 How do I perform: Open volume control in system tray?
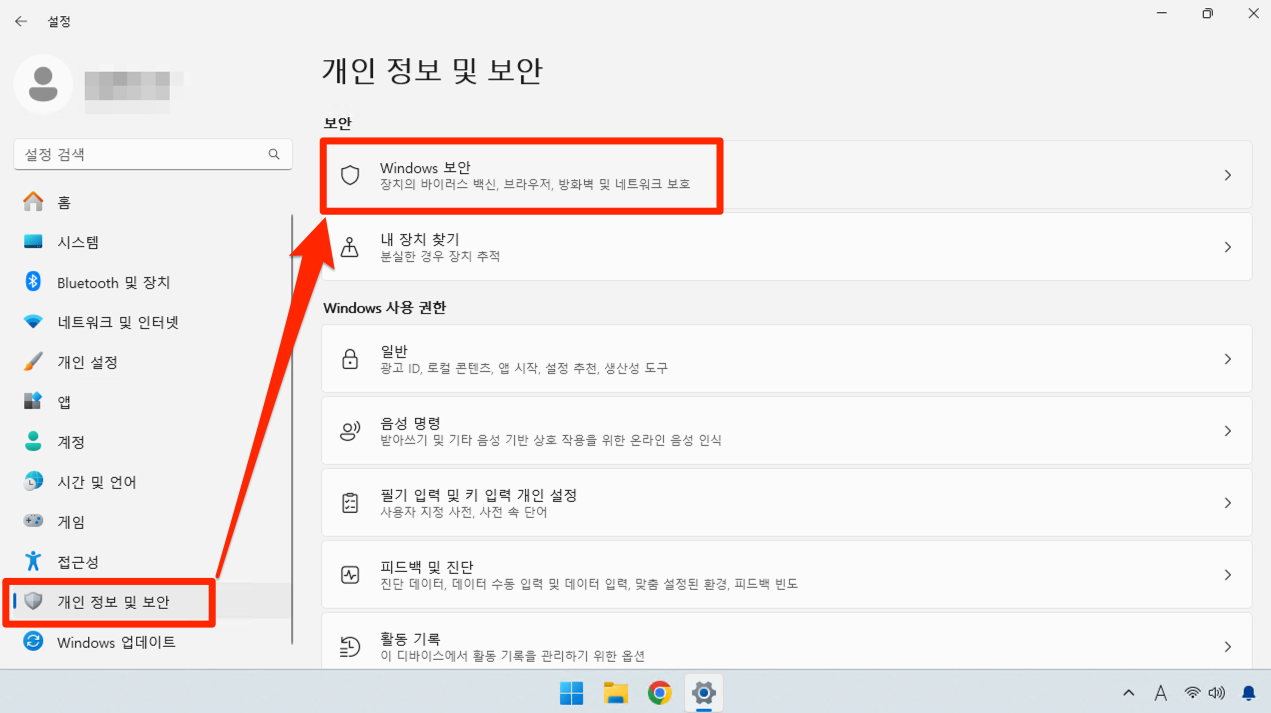[x=1217, y=692]
